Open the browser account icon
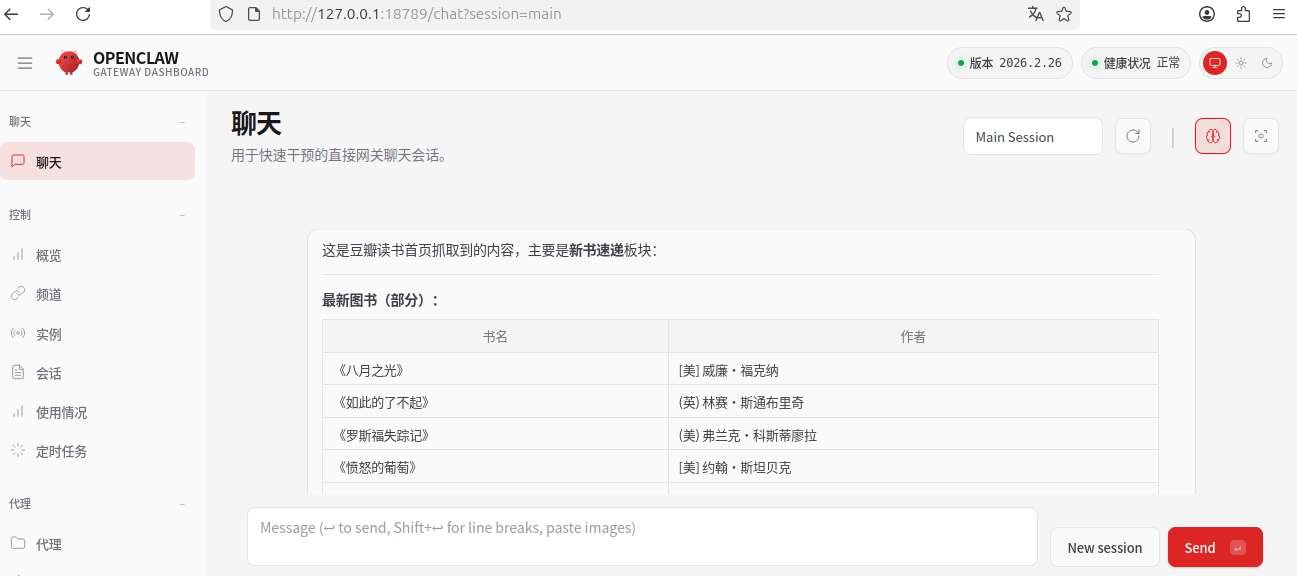This screenshot has height=576, width=1297. [x=1208, y=14]
